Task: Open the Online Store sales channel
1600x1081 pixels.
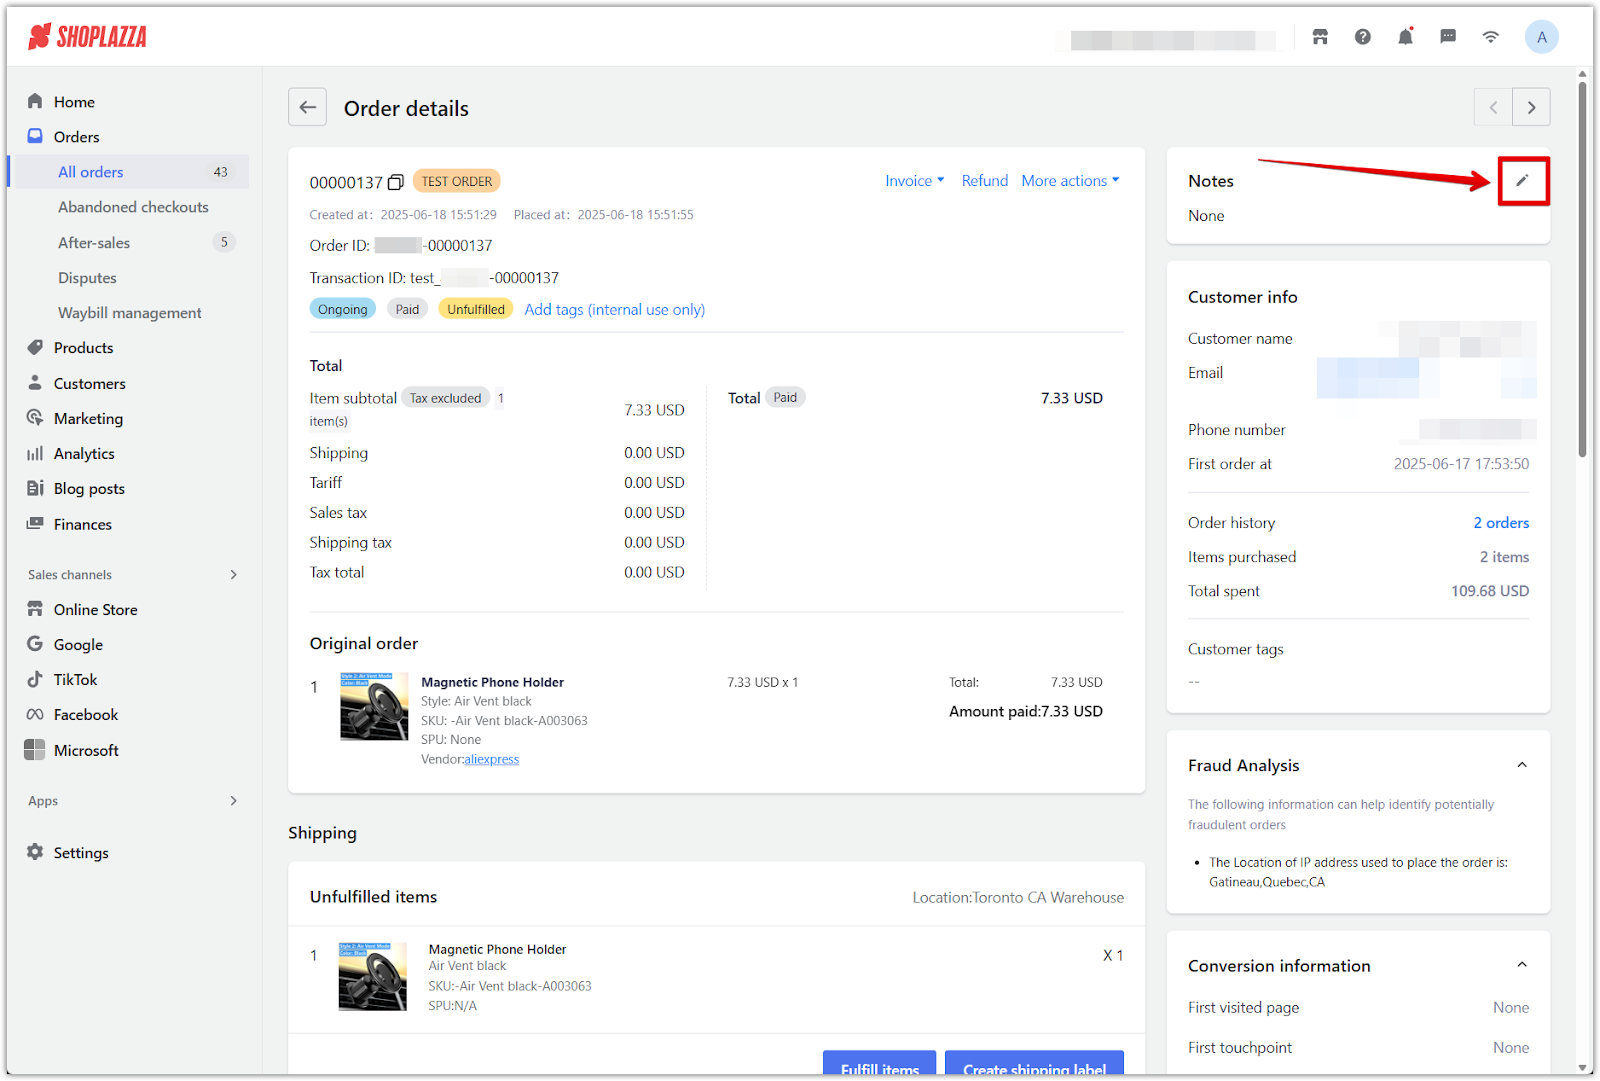Action: click(x=95, y=610)
